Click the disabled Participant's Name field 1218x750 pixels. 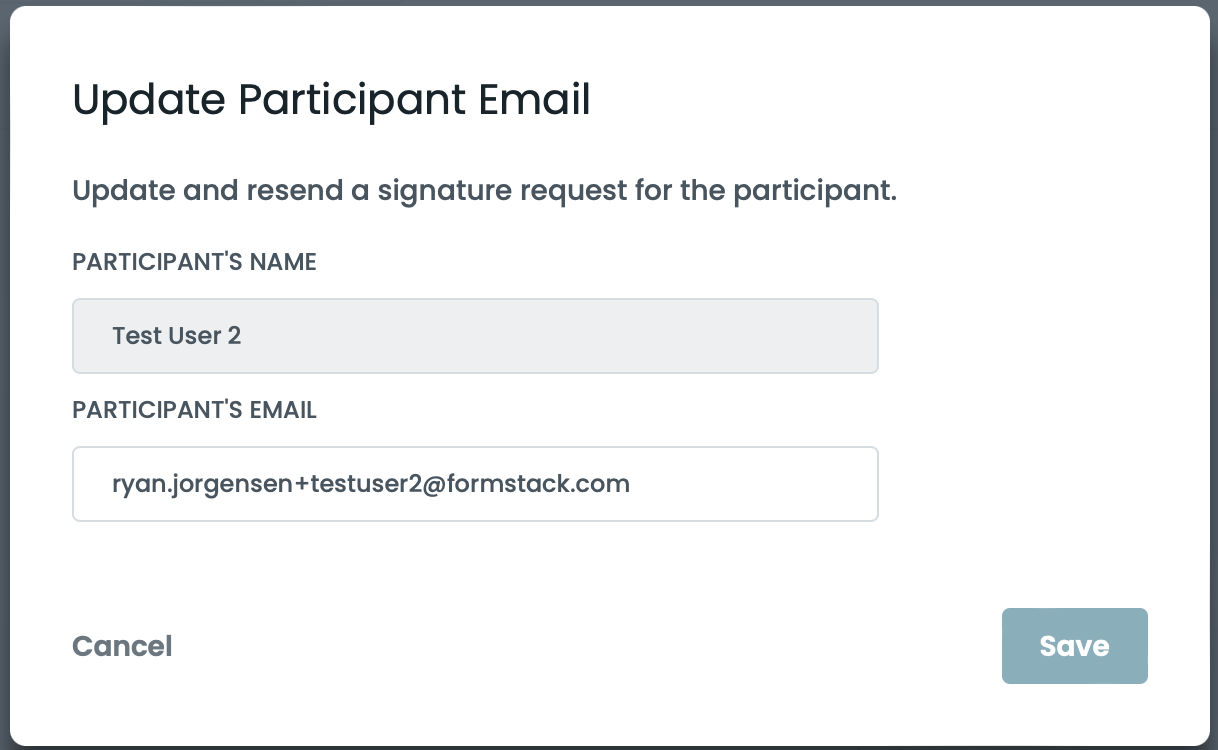point(475,336)
